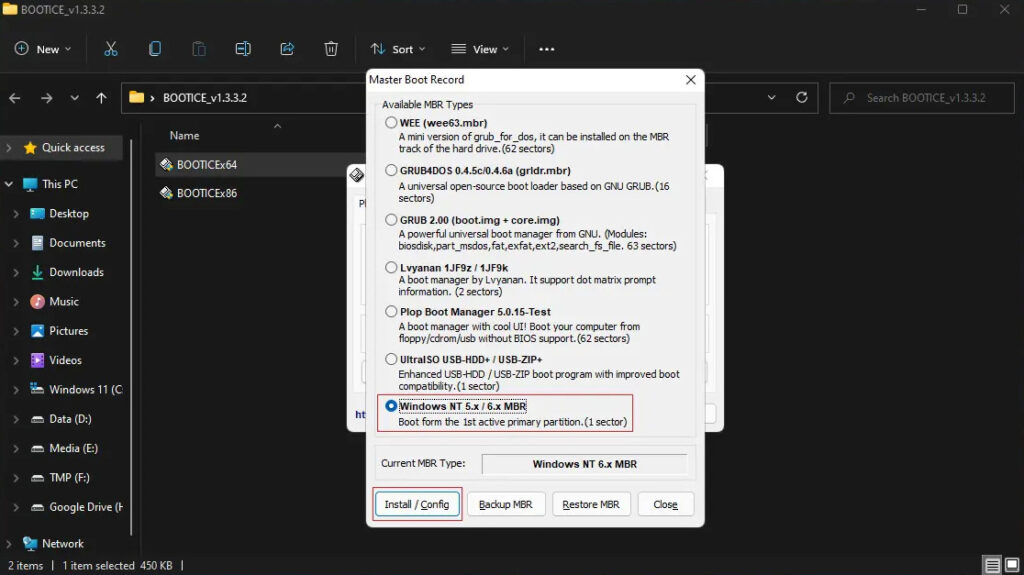
Task: Click the Backup MBR button
Action: click(x=505, y=504)
